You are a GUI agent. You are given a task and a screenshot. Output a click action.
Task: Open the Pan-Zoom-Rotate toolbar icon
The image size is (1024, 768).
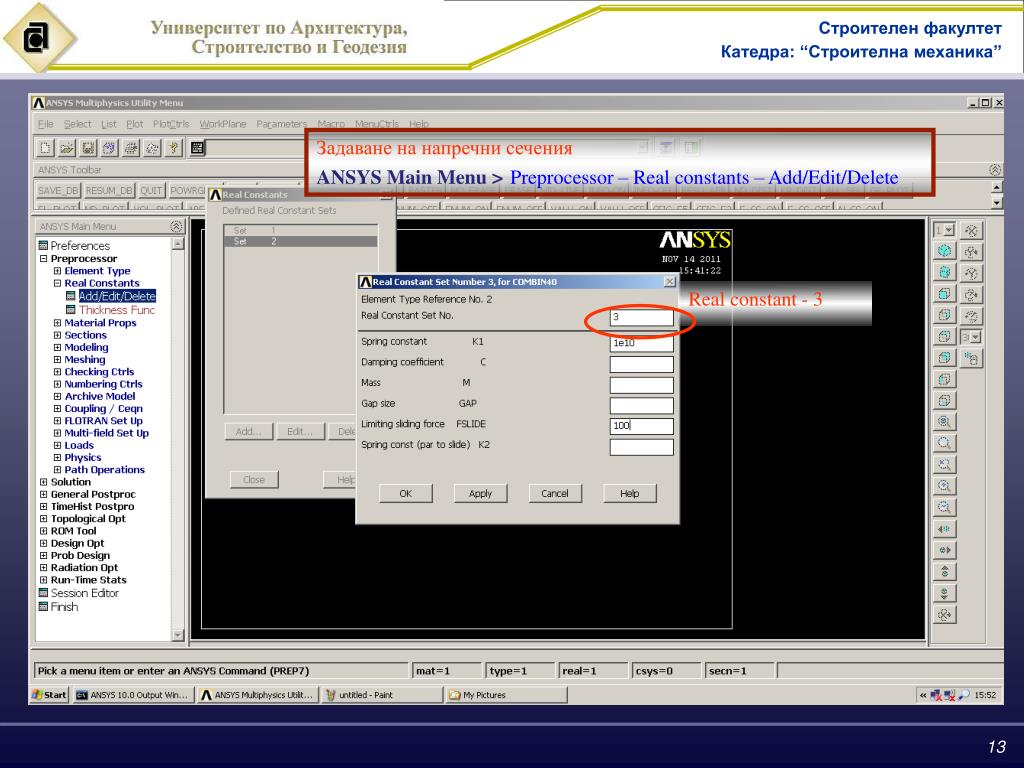tap(110, 148)
